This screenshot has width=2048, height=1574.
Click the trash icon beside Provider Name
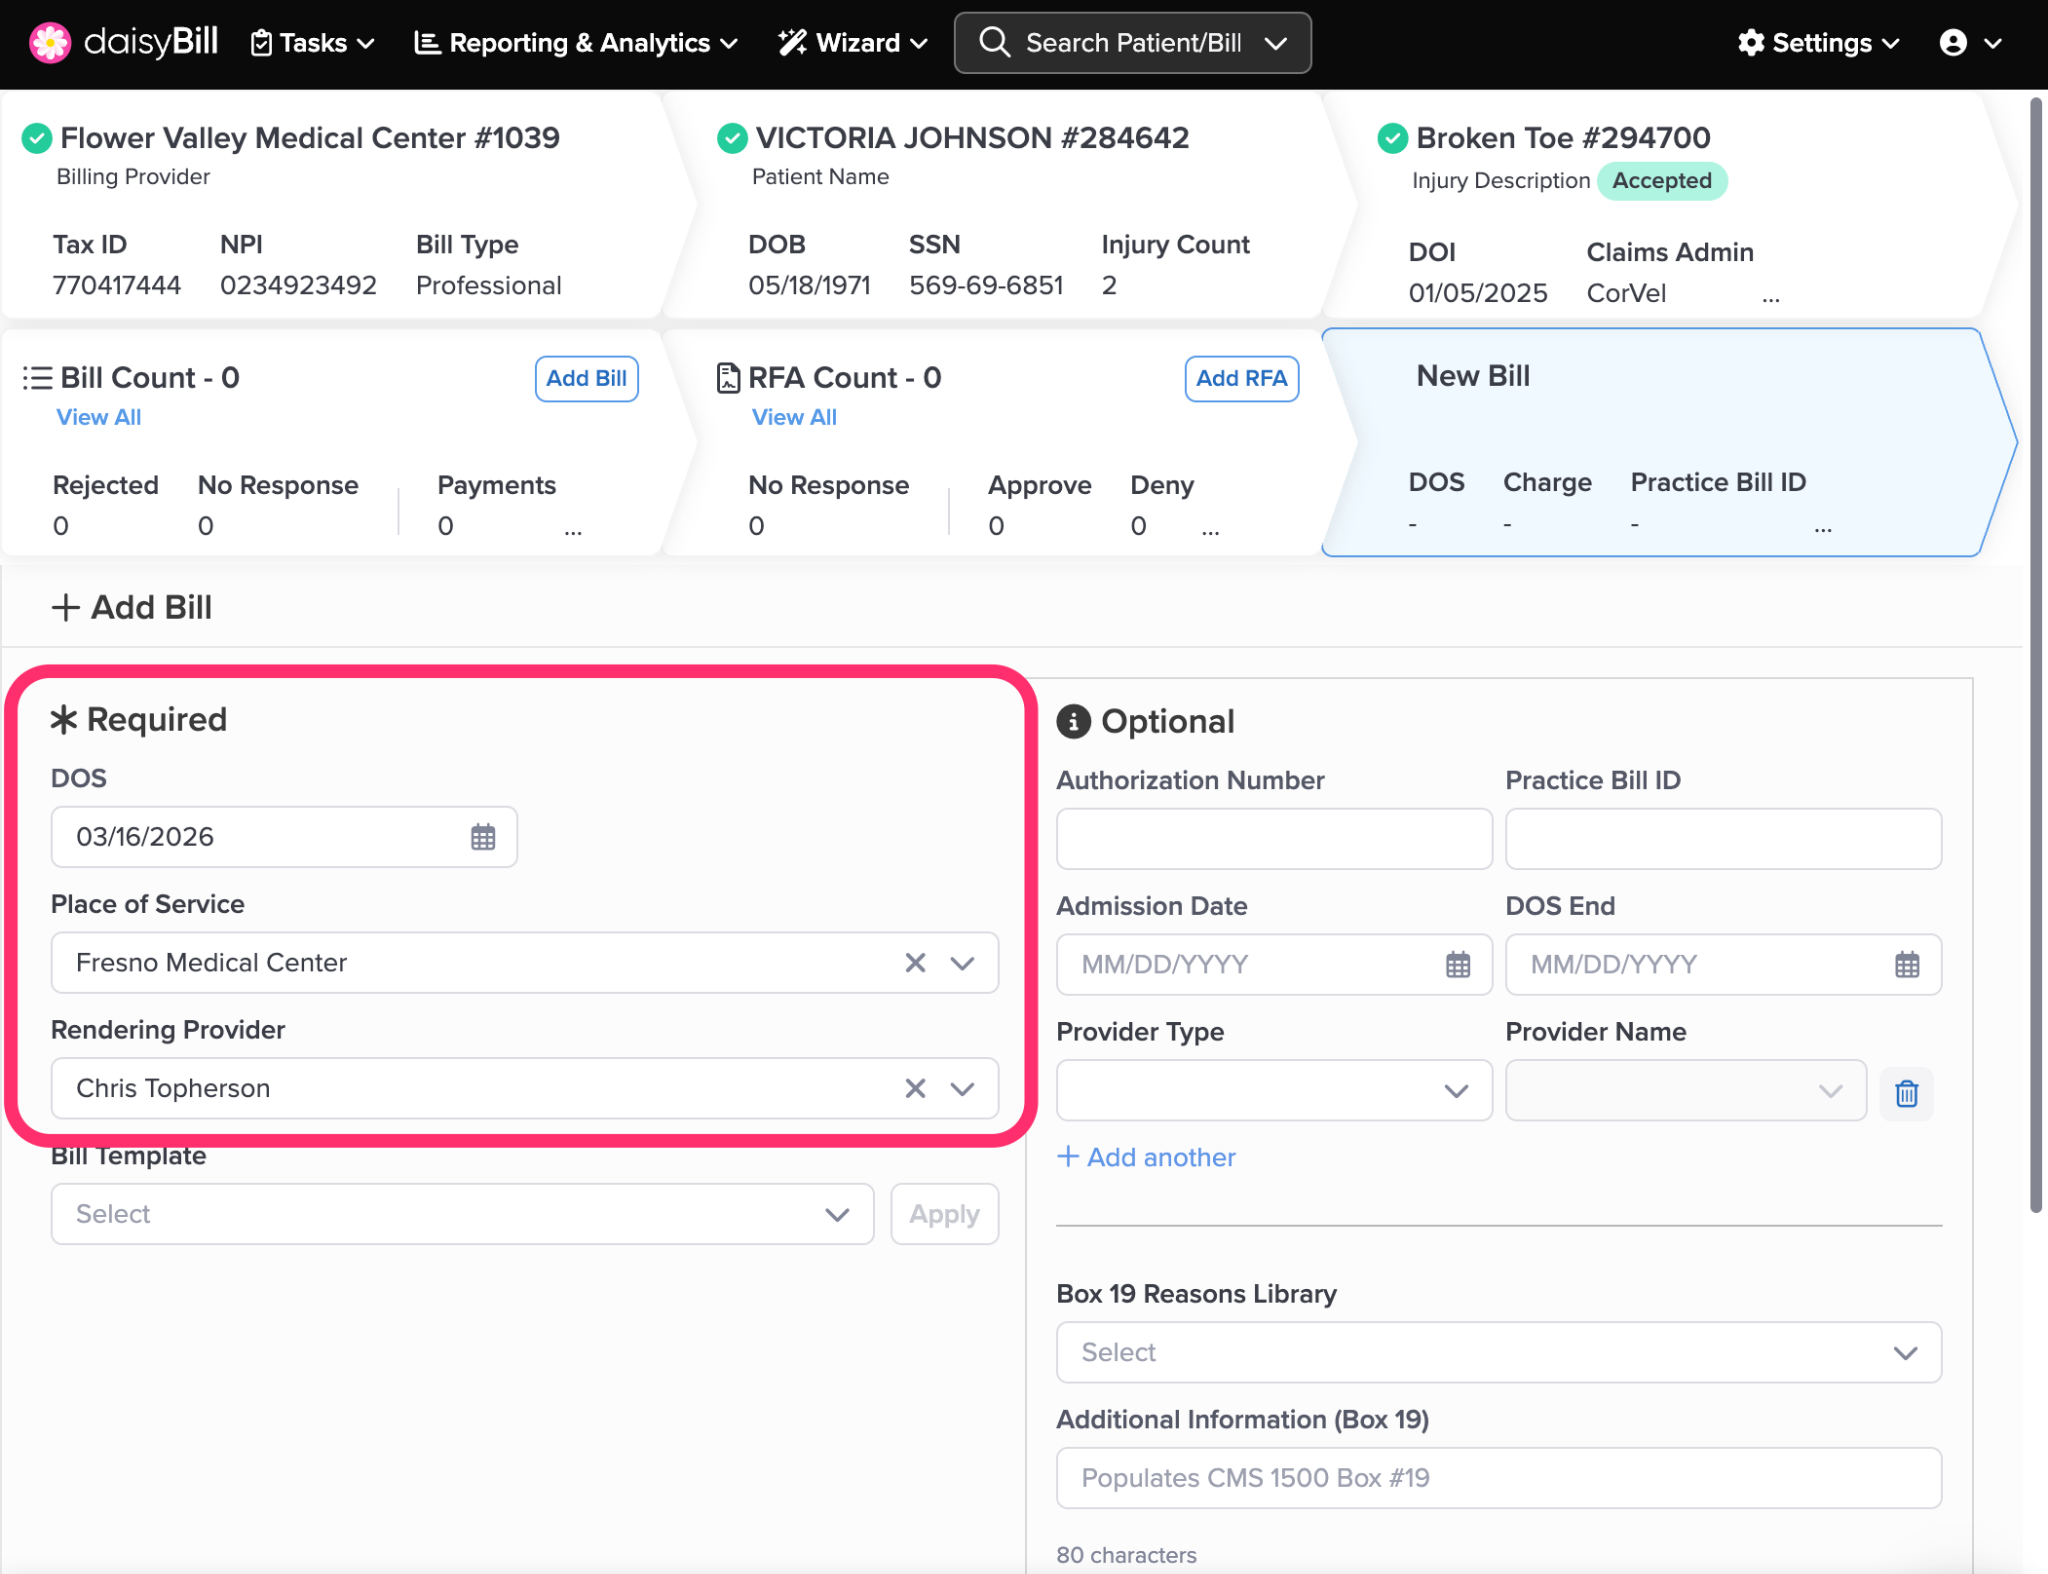click(x=1906, y=1093)
